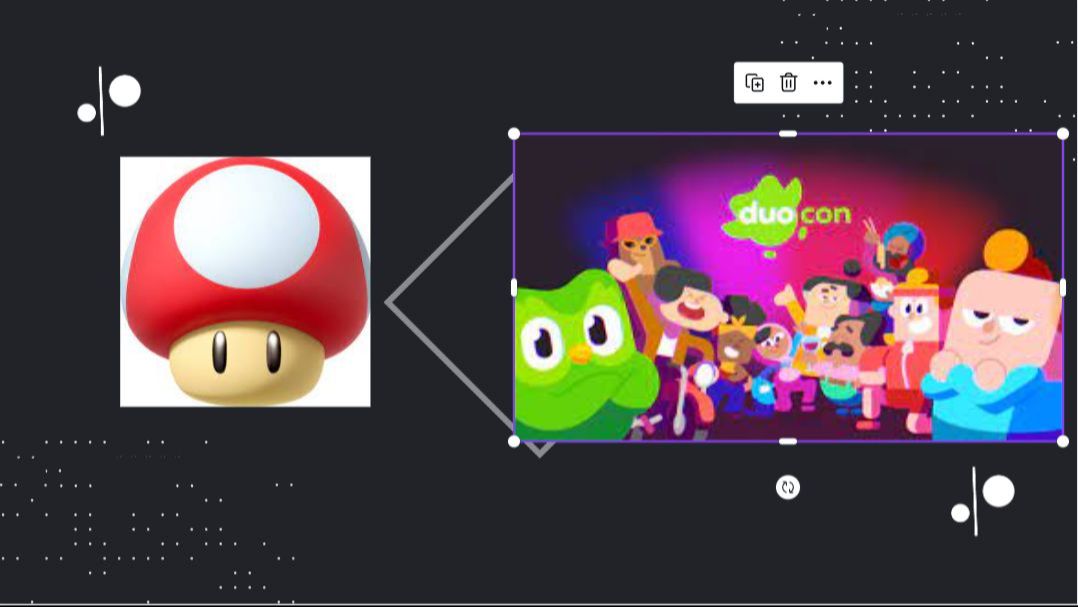1078x607 pixels.
Task: Open the more options ellipsis menu
Action: point(822,82)
